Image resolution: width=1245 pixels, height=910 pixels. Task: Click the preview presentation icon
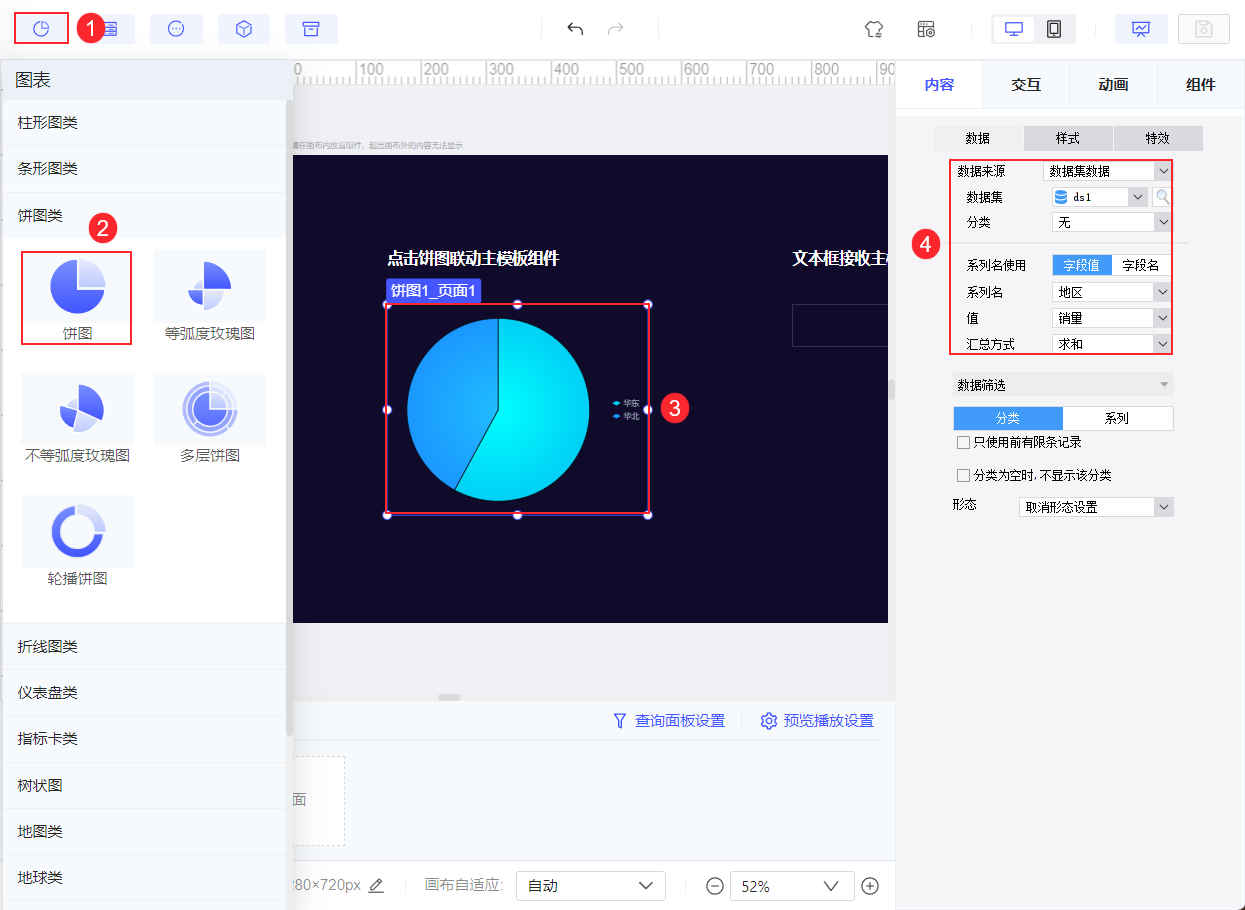[1141, 29]
